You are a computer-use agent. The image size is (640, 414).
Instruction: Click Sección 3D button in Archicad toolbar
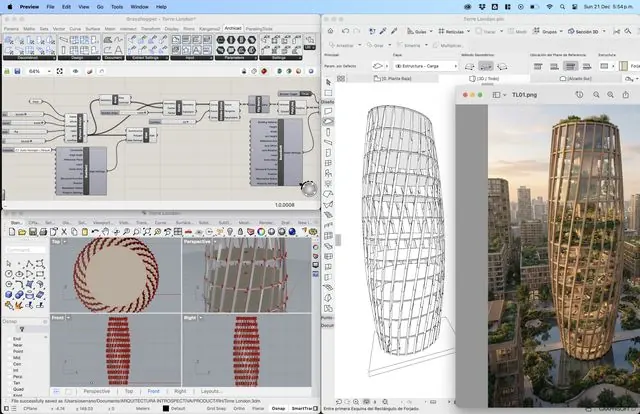click(583, 31)
